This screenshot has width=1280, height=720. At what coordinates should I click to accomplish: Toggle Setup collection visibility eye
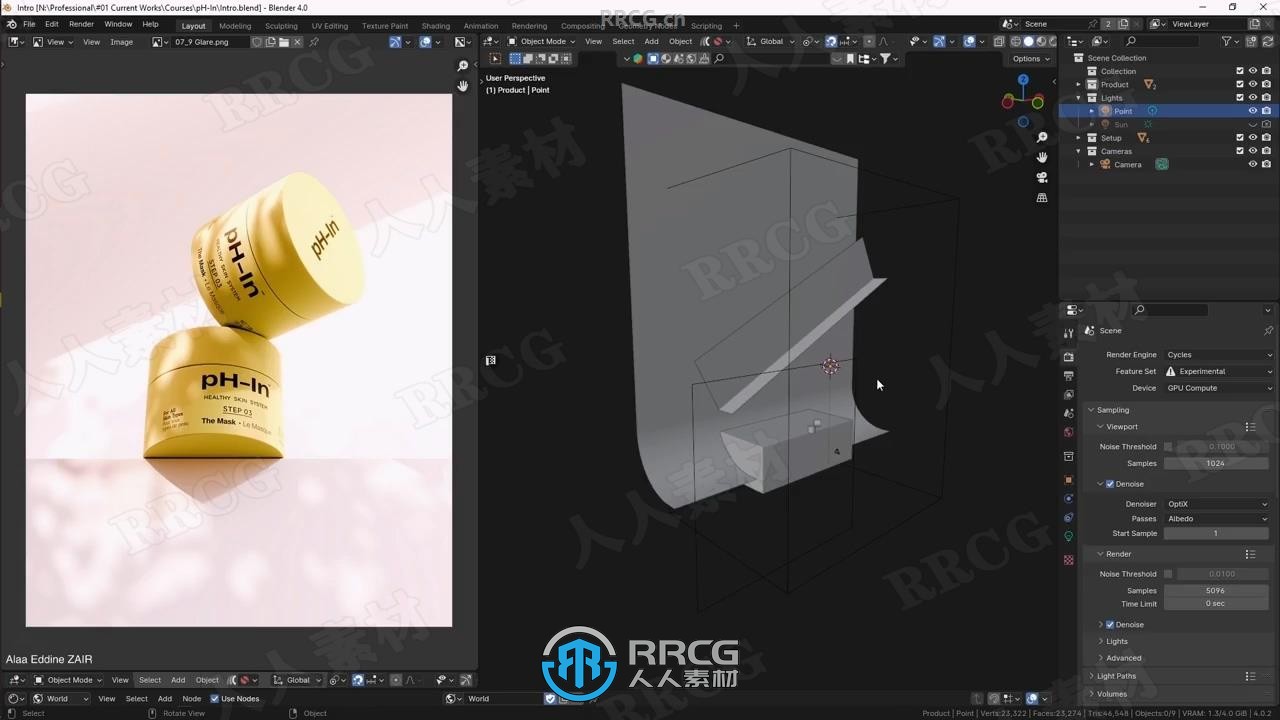[x=1253, y=138]
